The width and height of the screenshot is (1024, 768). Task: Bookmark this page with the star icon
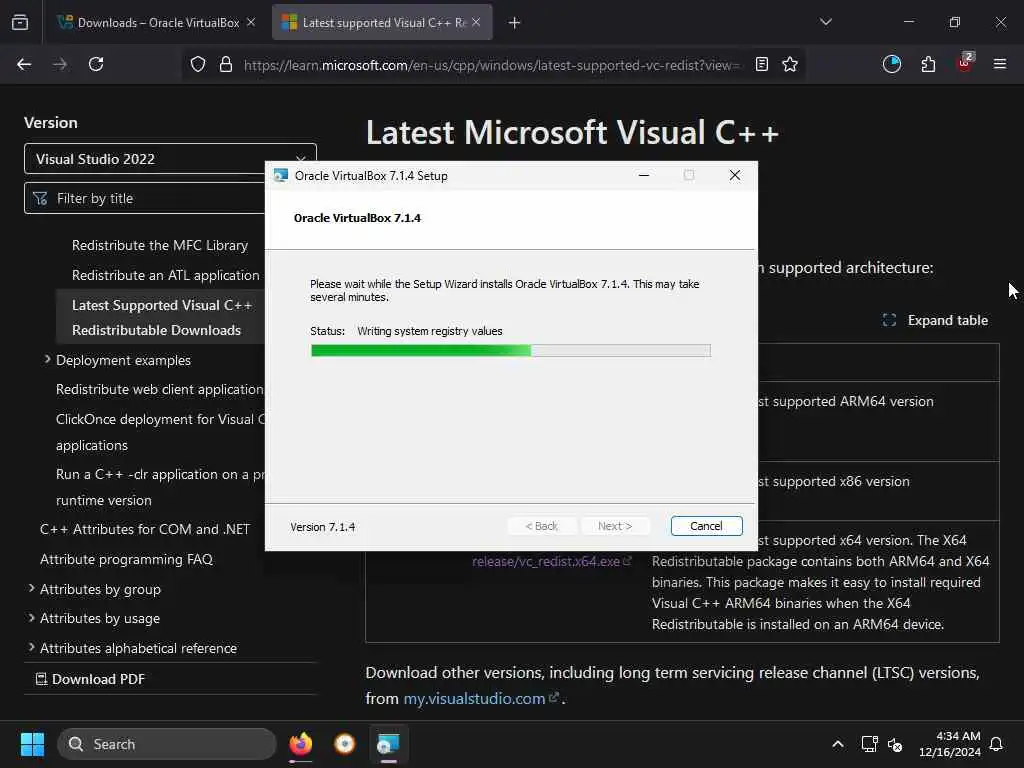pos(790,64)
